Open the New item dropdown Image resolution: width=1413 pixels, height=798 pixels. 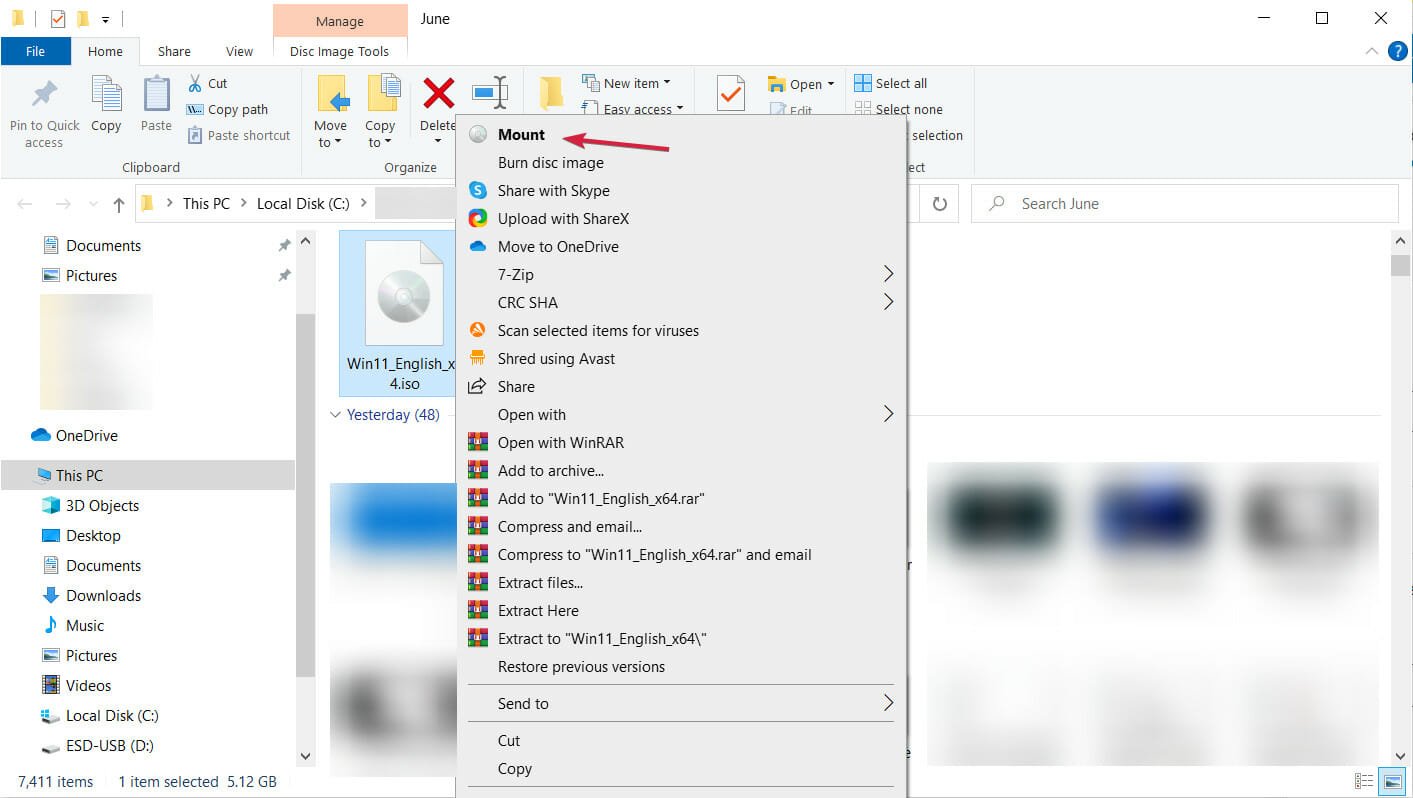[x=626, y=83]
